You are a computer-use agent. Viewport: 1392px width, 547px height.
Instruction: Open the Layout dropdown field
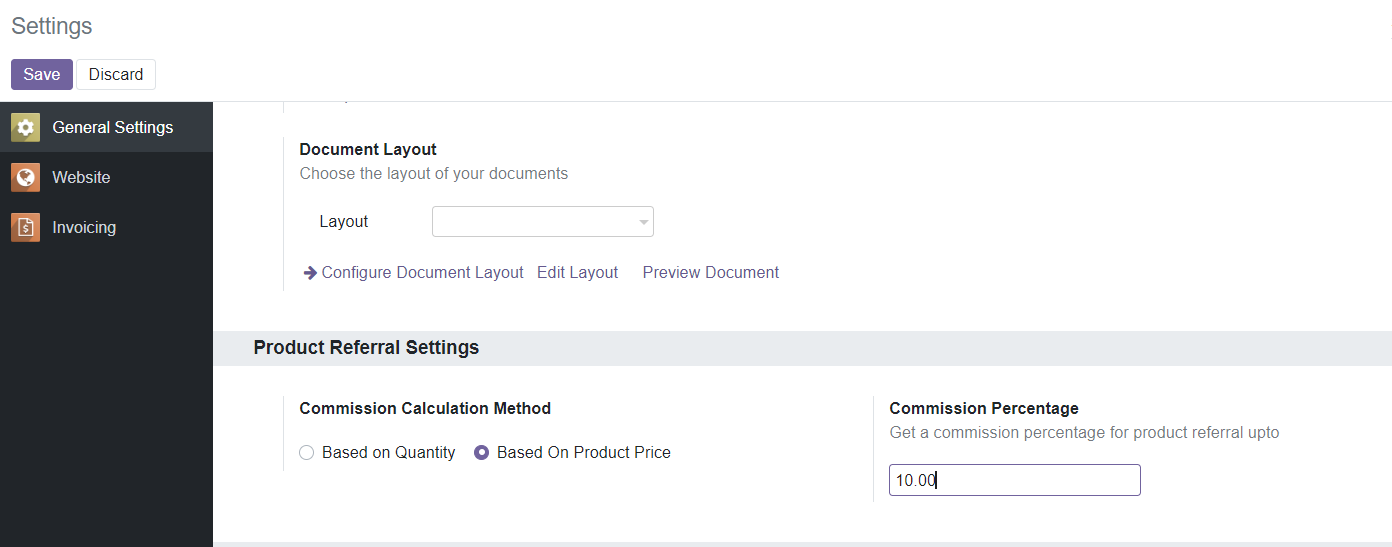click(543, 222)
